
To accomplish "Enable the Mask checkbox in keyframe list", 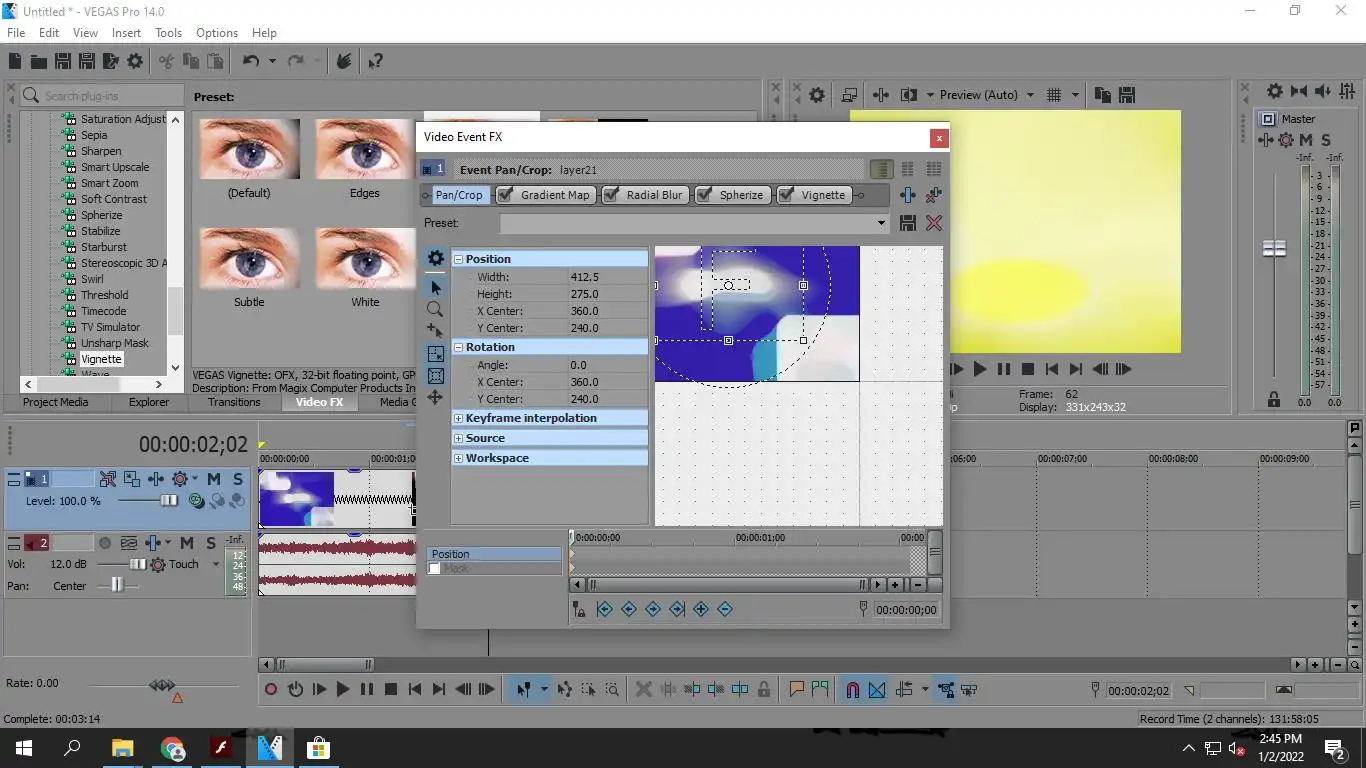I will point(434,568).
